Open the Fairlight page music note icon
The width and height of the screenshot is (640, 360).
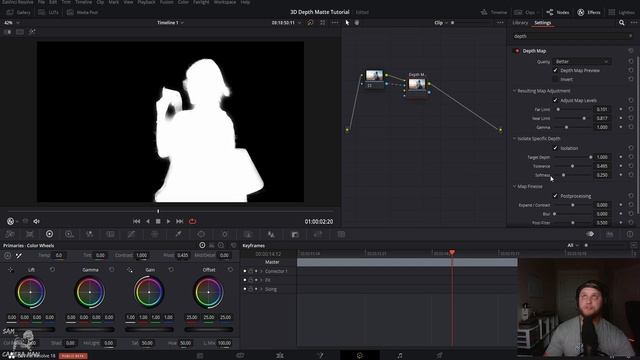[400, 356]
